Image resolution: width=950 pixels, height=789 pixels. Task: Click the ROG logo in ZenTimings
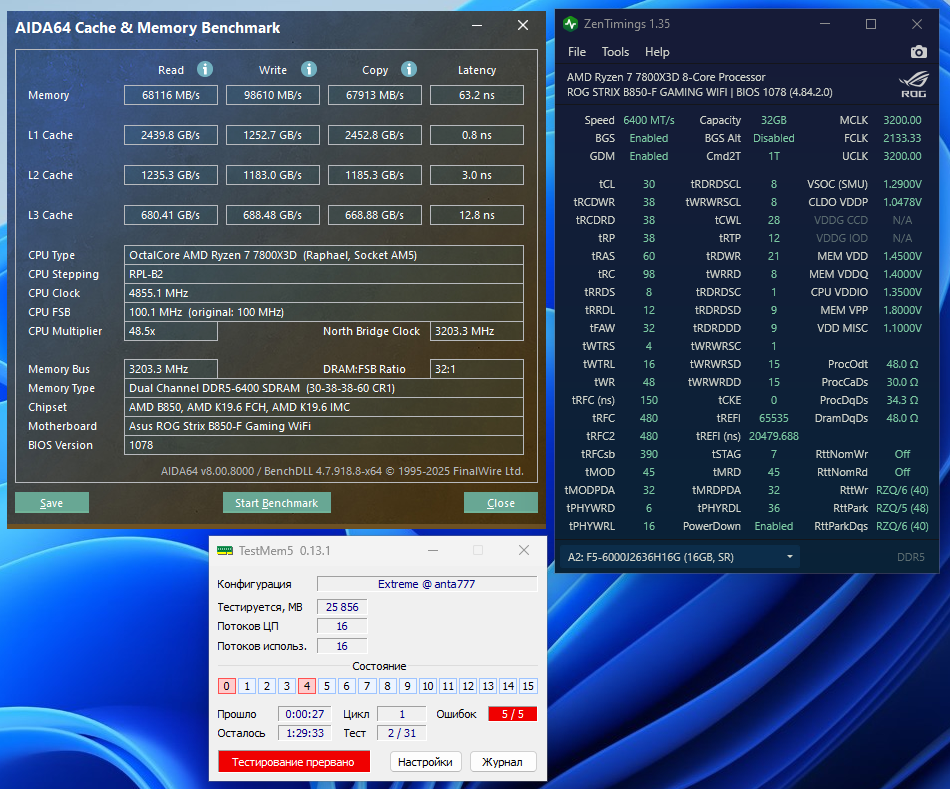point(914,85)
